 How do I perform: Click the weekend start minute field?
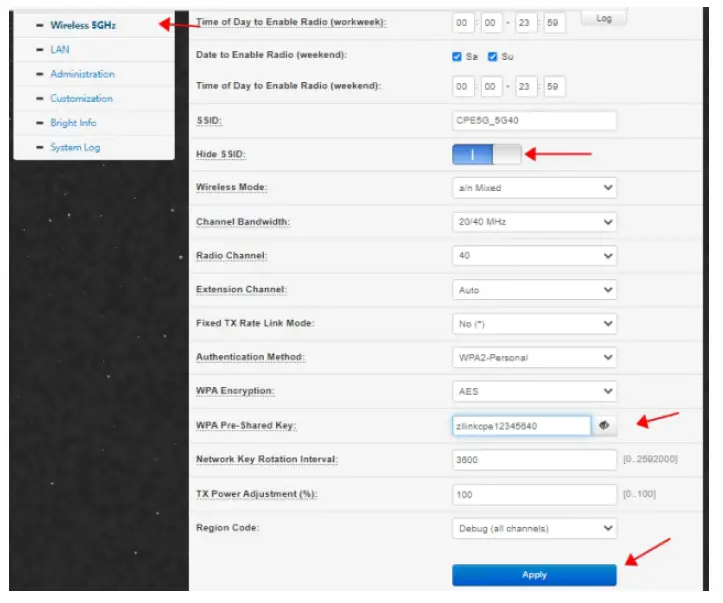point(491,87)
